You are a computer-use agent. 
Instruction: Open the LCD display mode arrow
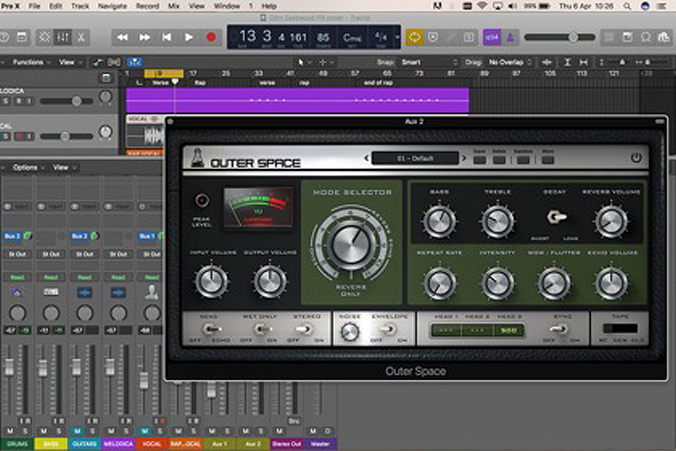coord(397,38)
